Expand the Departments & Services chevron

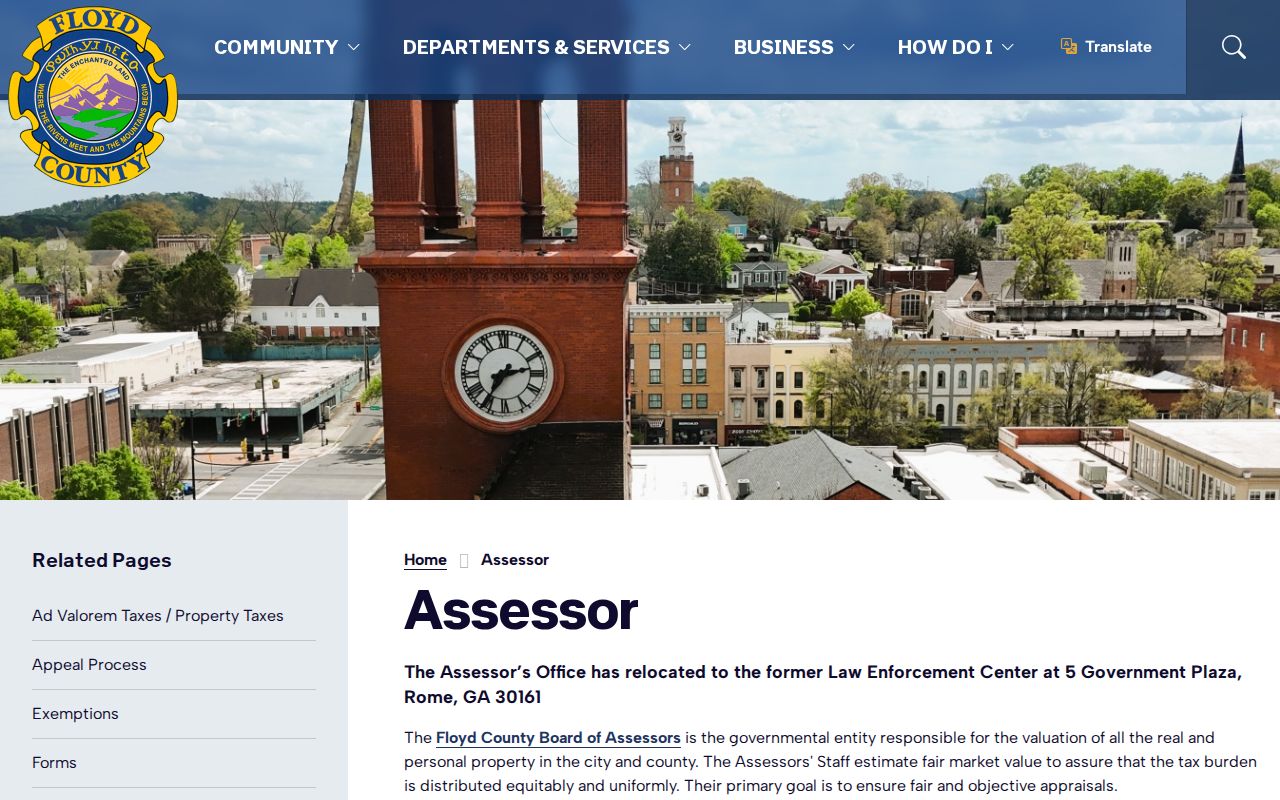click(x=684, y=47)
